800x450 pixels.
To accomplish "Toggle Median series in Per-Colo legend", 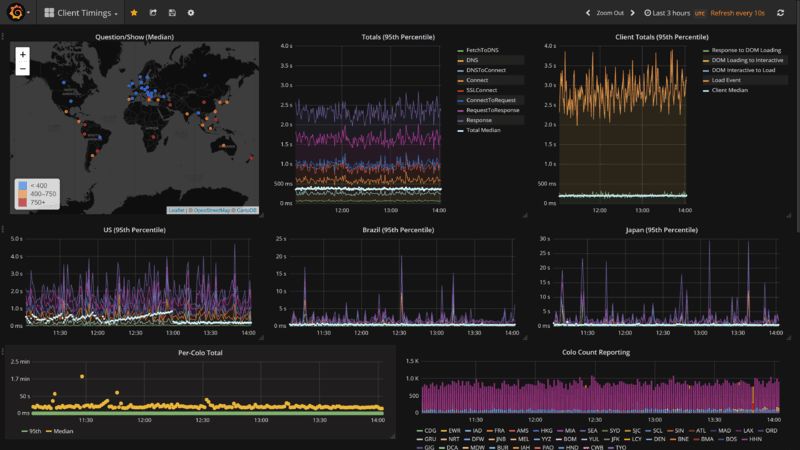I will [x=63, y=431].
